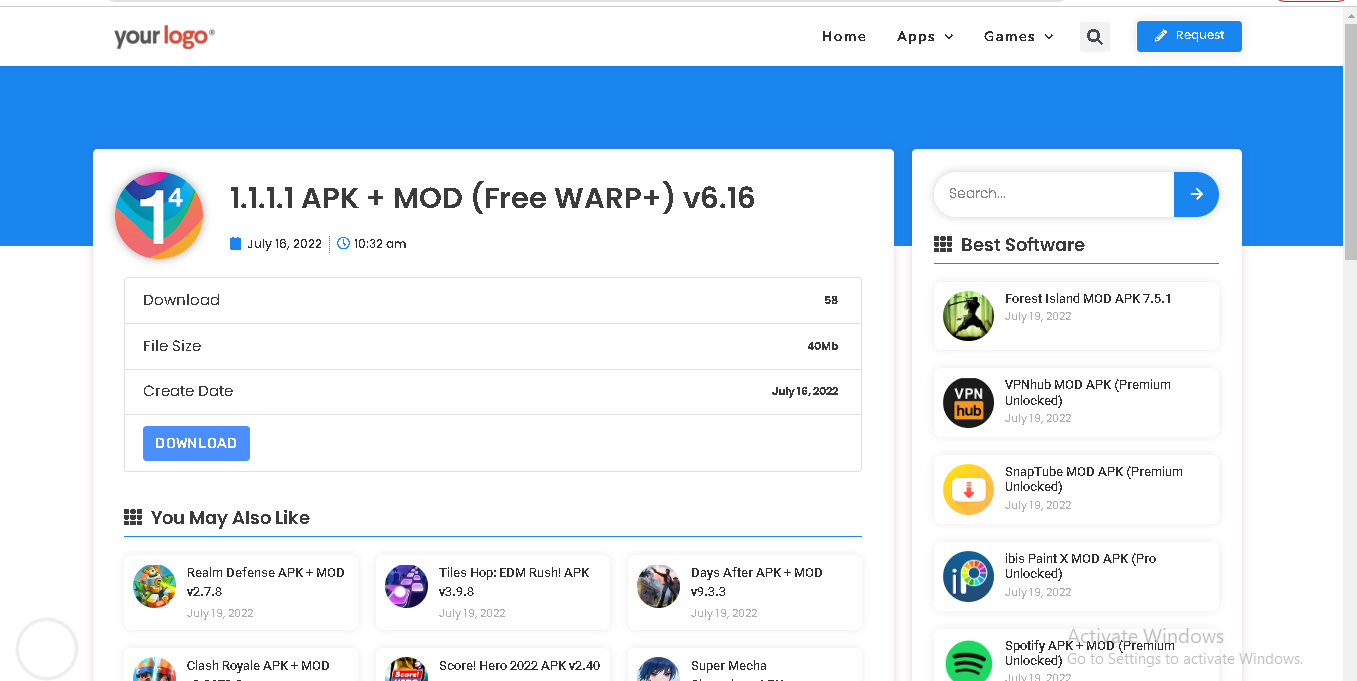
Task: Open Spotify APK + MOD link
Action: point(1090,653)
